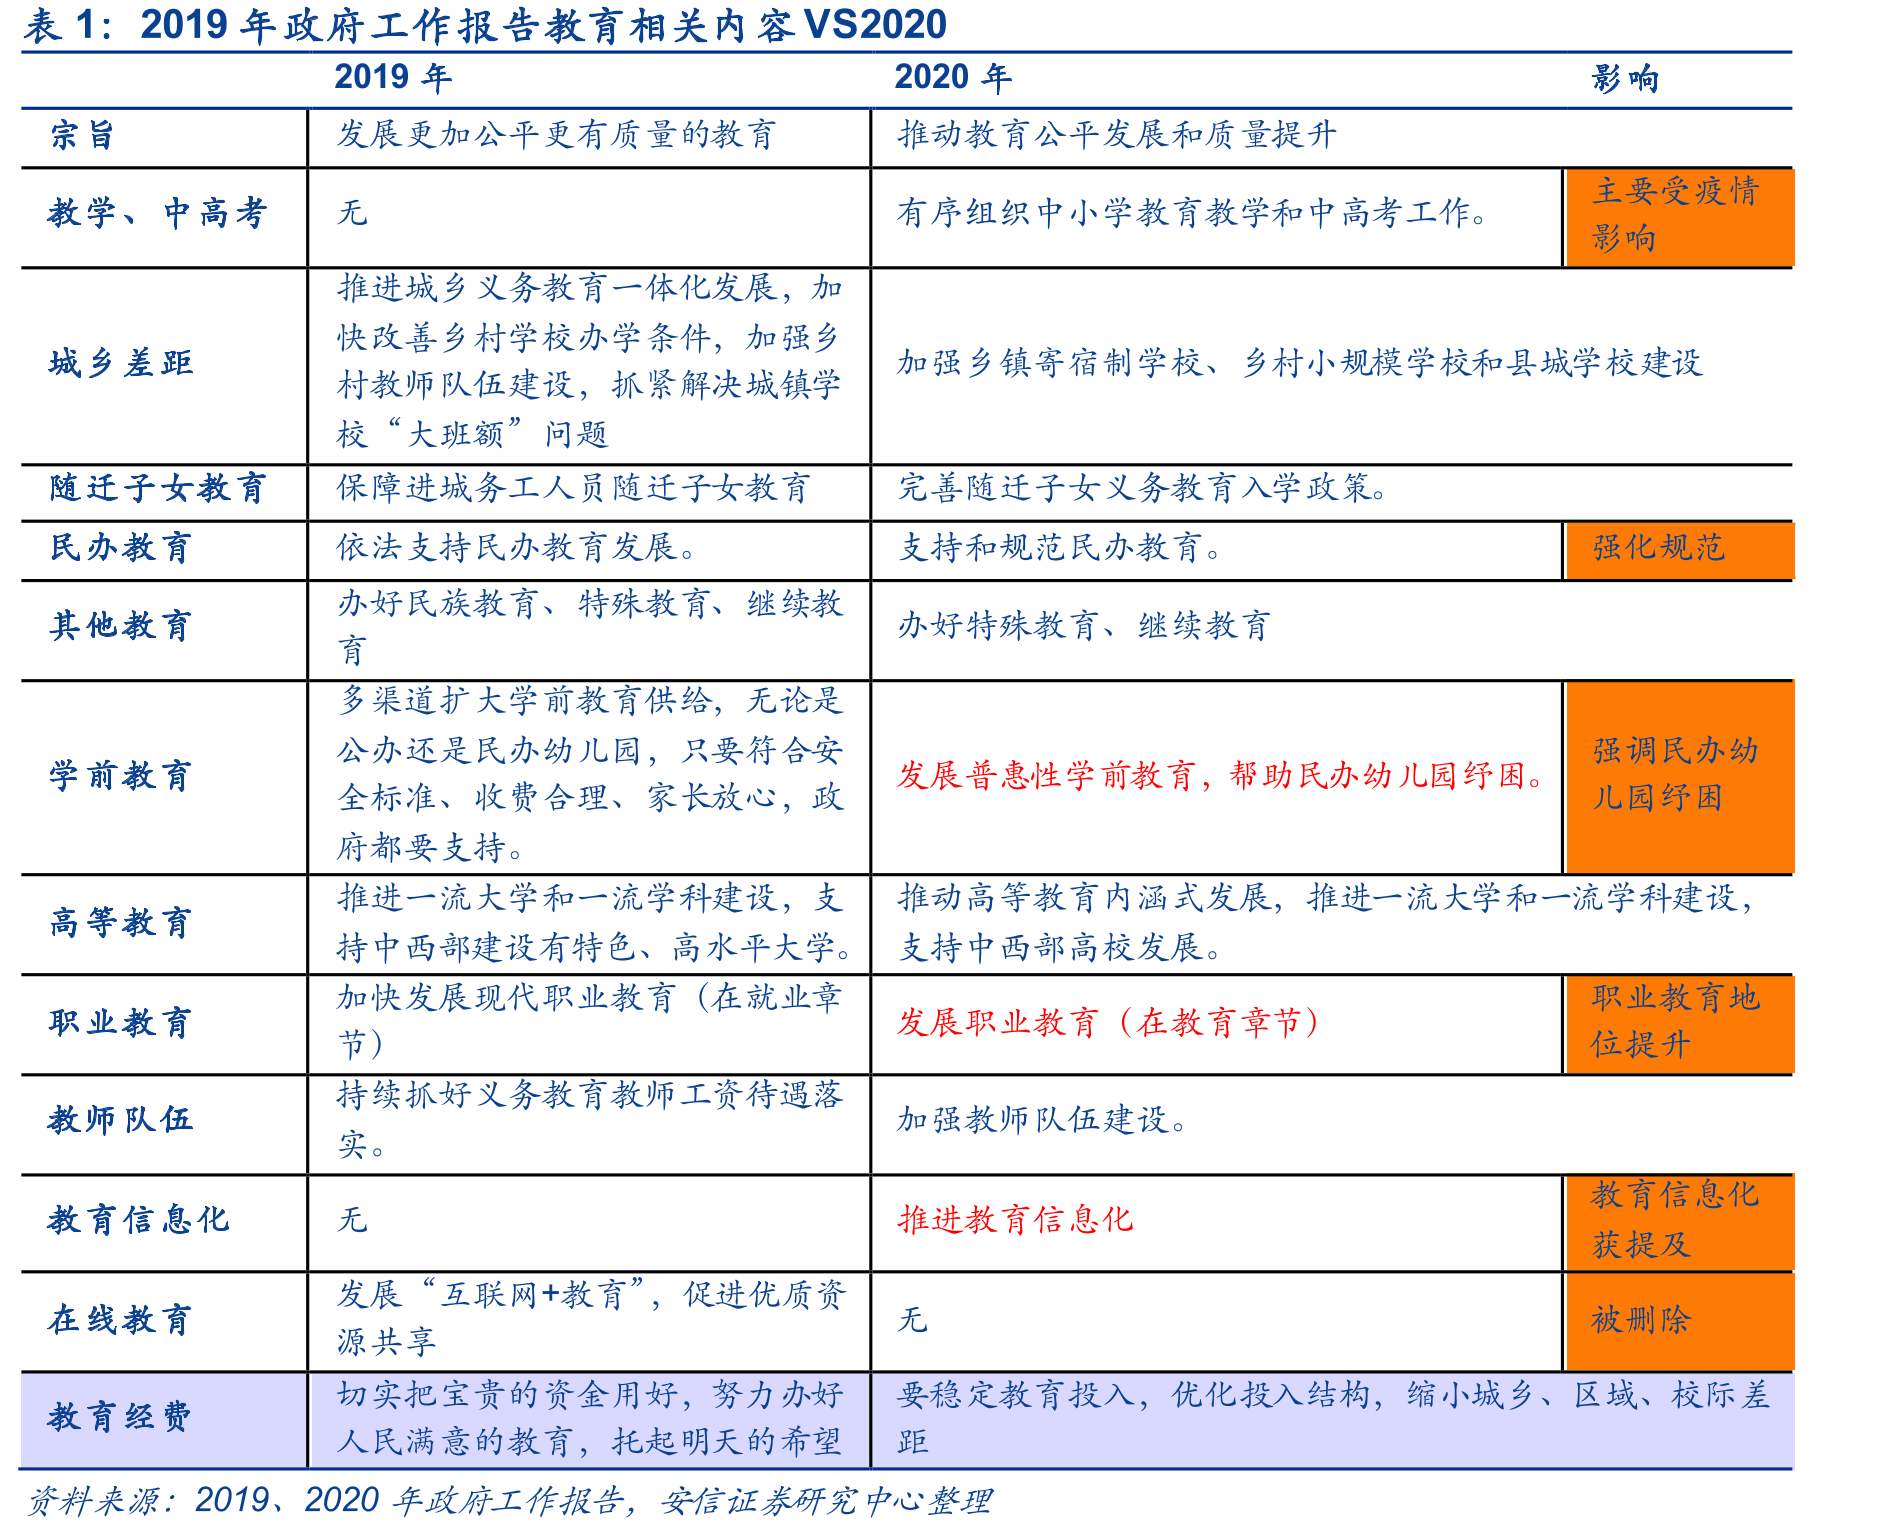Viewport: 1889px width, 1531px height.
Task: Select text '加强教师队伍建设。'
Action: [x=1043, y=1120]
